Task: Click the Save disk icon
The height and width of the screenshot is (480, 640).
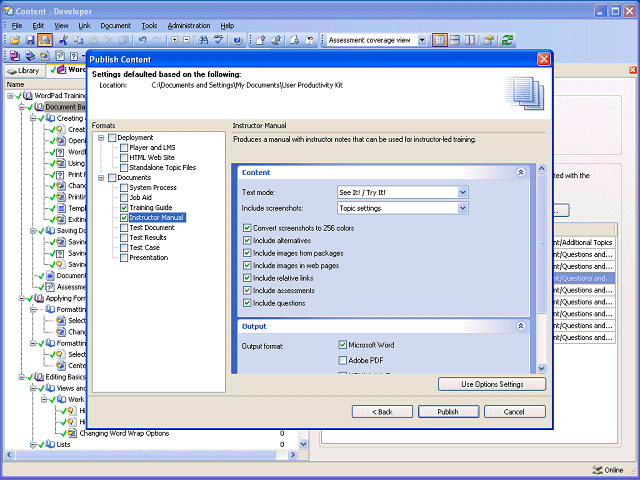Action: tap(30, 40)
